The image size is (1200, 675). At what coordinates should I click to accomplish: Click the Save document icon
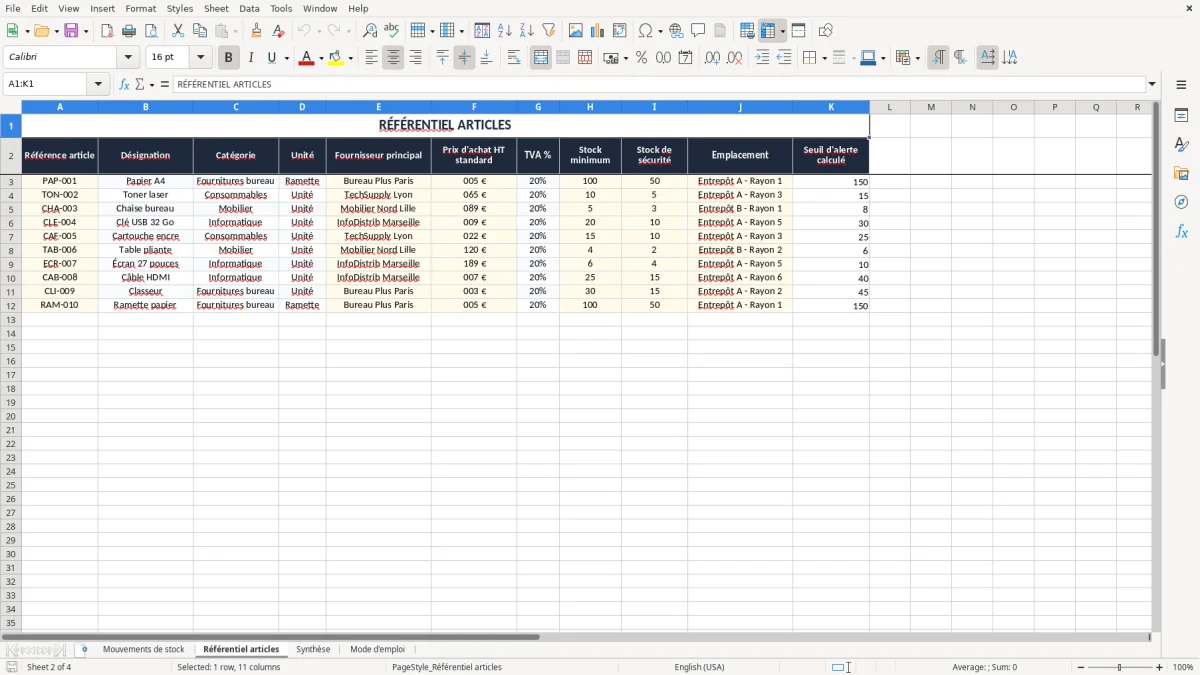pos(71,31)
